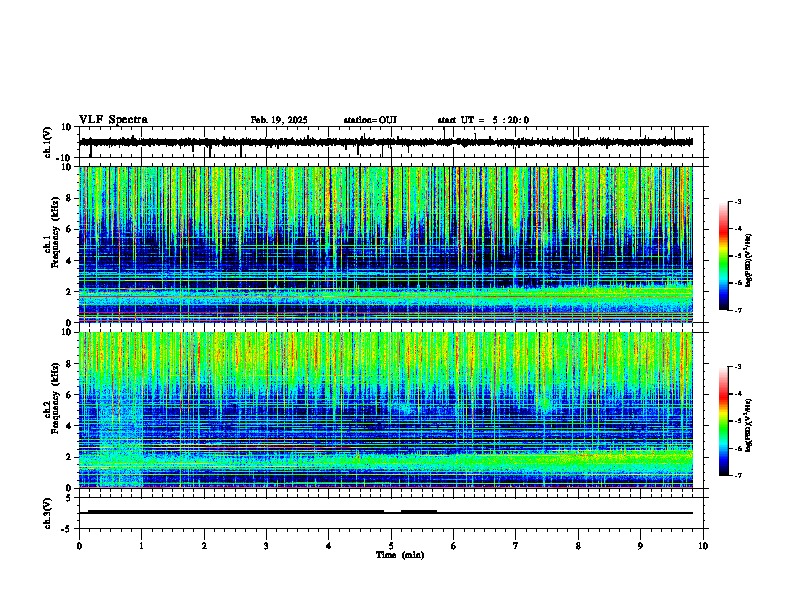This screenshot has height=612, width=792.
Task: Click the time axis tick label "9"
Action: click(640, 546)
